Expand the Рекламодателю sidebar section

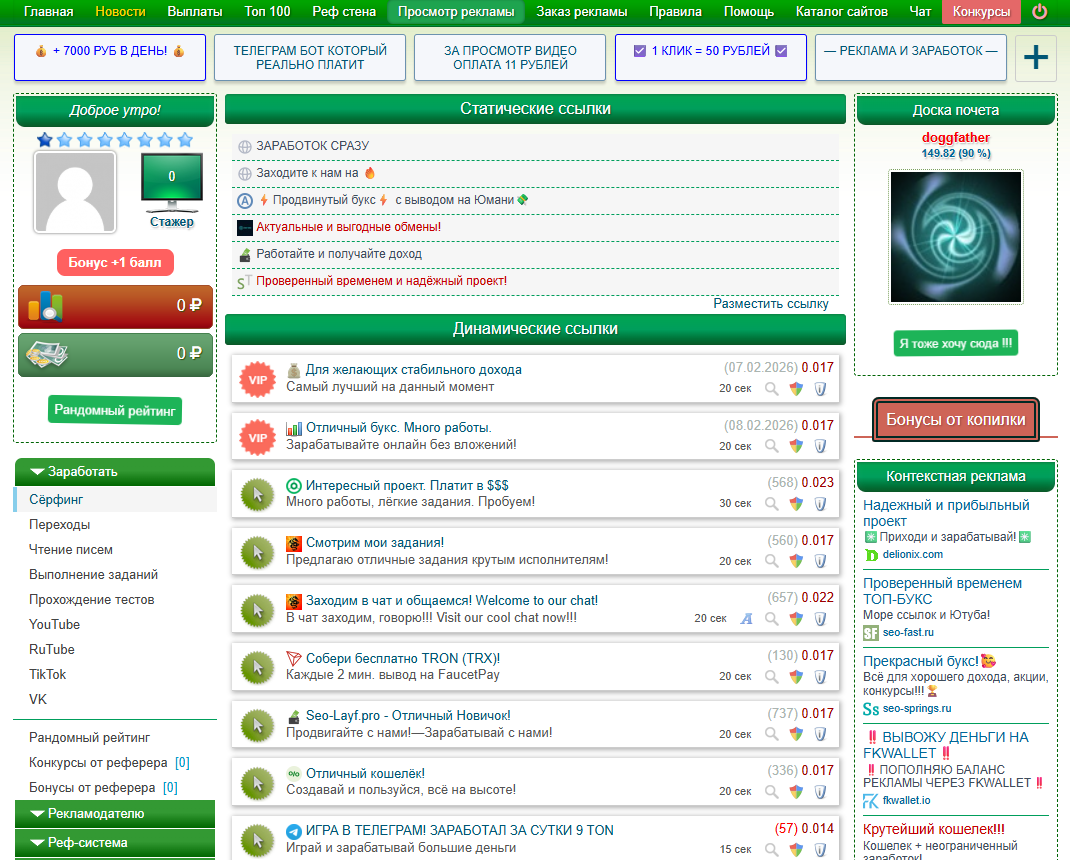point(115,814)
